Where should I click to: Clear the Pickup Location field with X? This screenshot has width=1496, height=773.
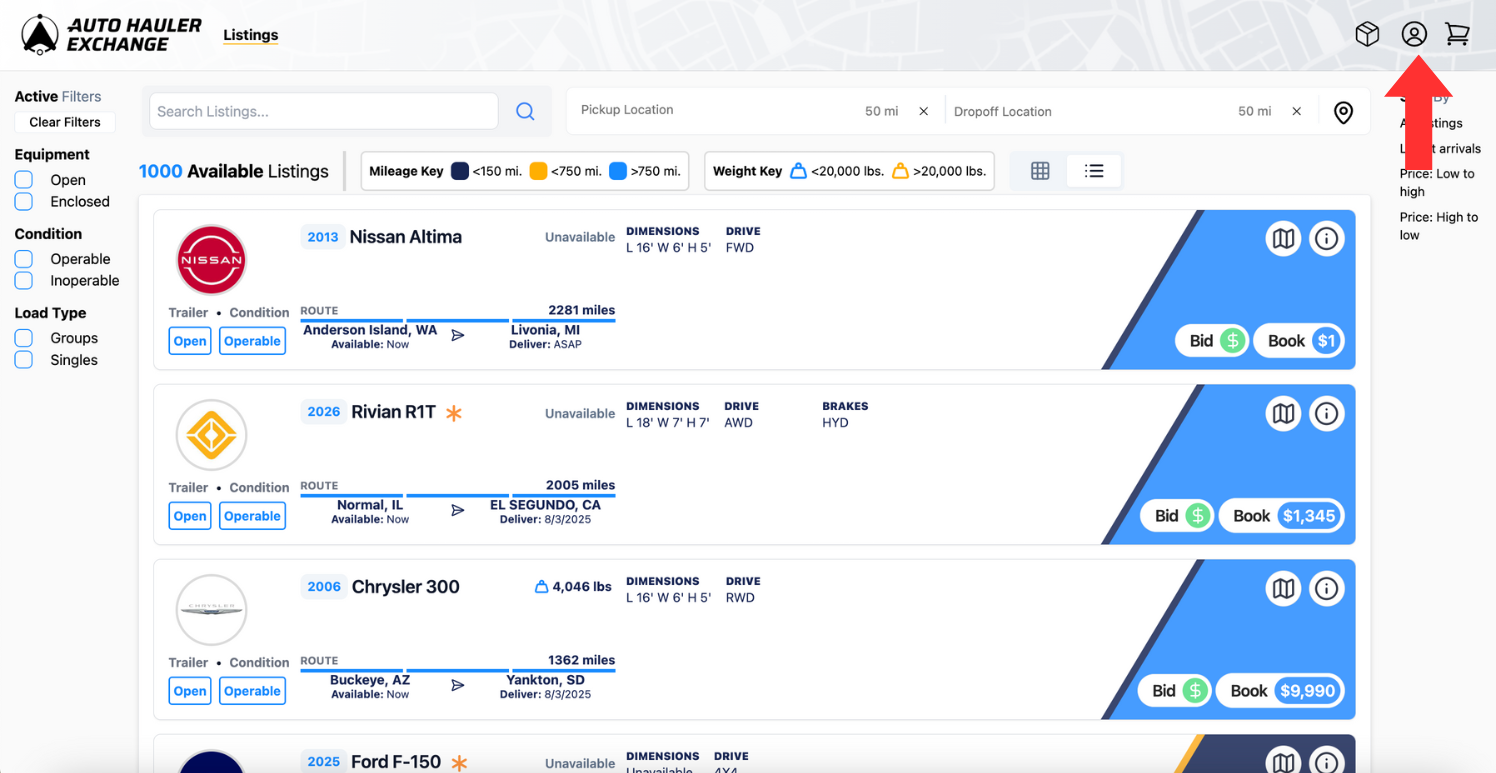(923, 111)
